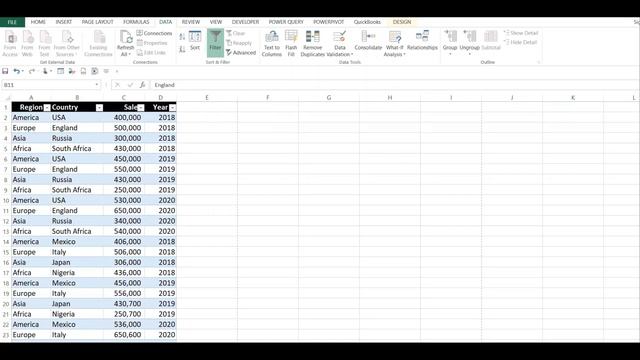Switch to the HOME tab
Screen dimensions: 640x360
point(38,22)
